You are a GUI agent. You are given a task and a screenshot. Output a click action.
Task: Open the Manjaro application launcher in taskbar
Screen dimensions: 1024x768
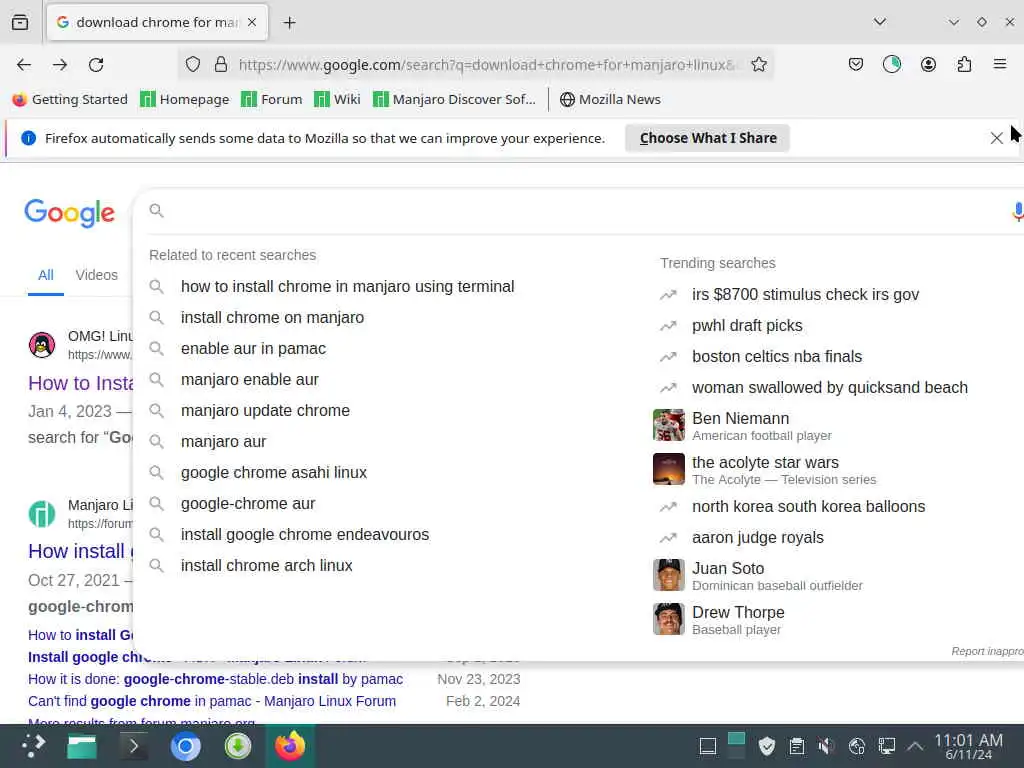click(x=32, y=746)
